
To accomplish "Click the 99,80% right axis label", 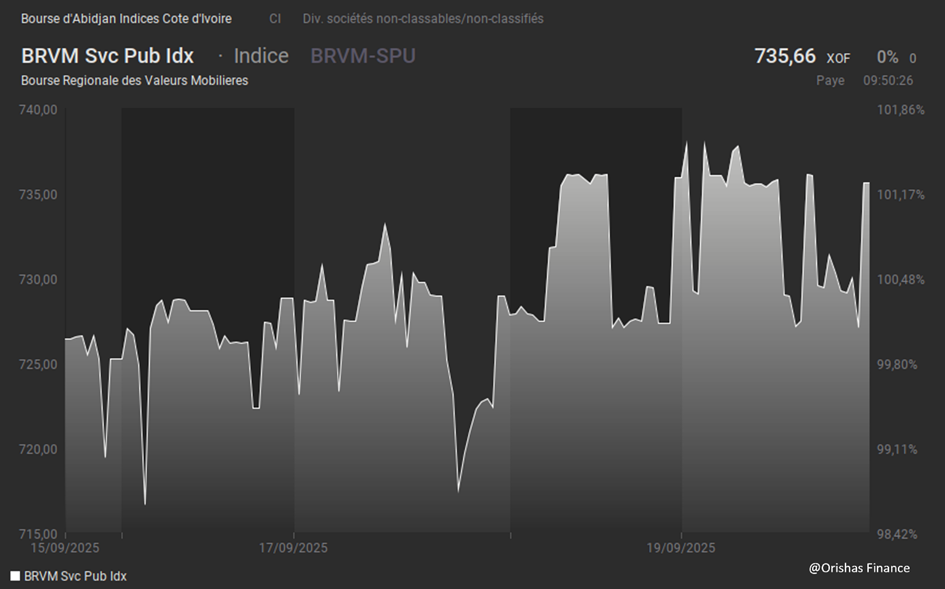I will [x=897, y=365].
